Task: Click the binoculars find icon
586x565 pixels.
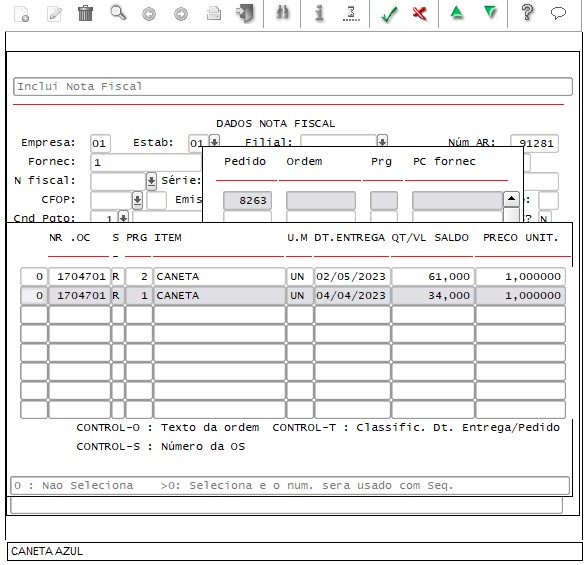Action: point(283,13)
